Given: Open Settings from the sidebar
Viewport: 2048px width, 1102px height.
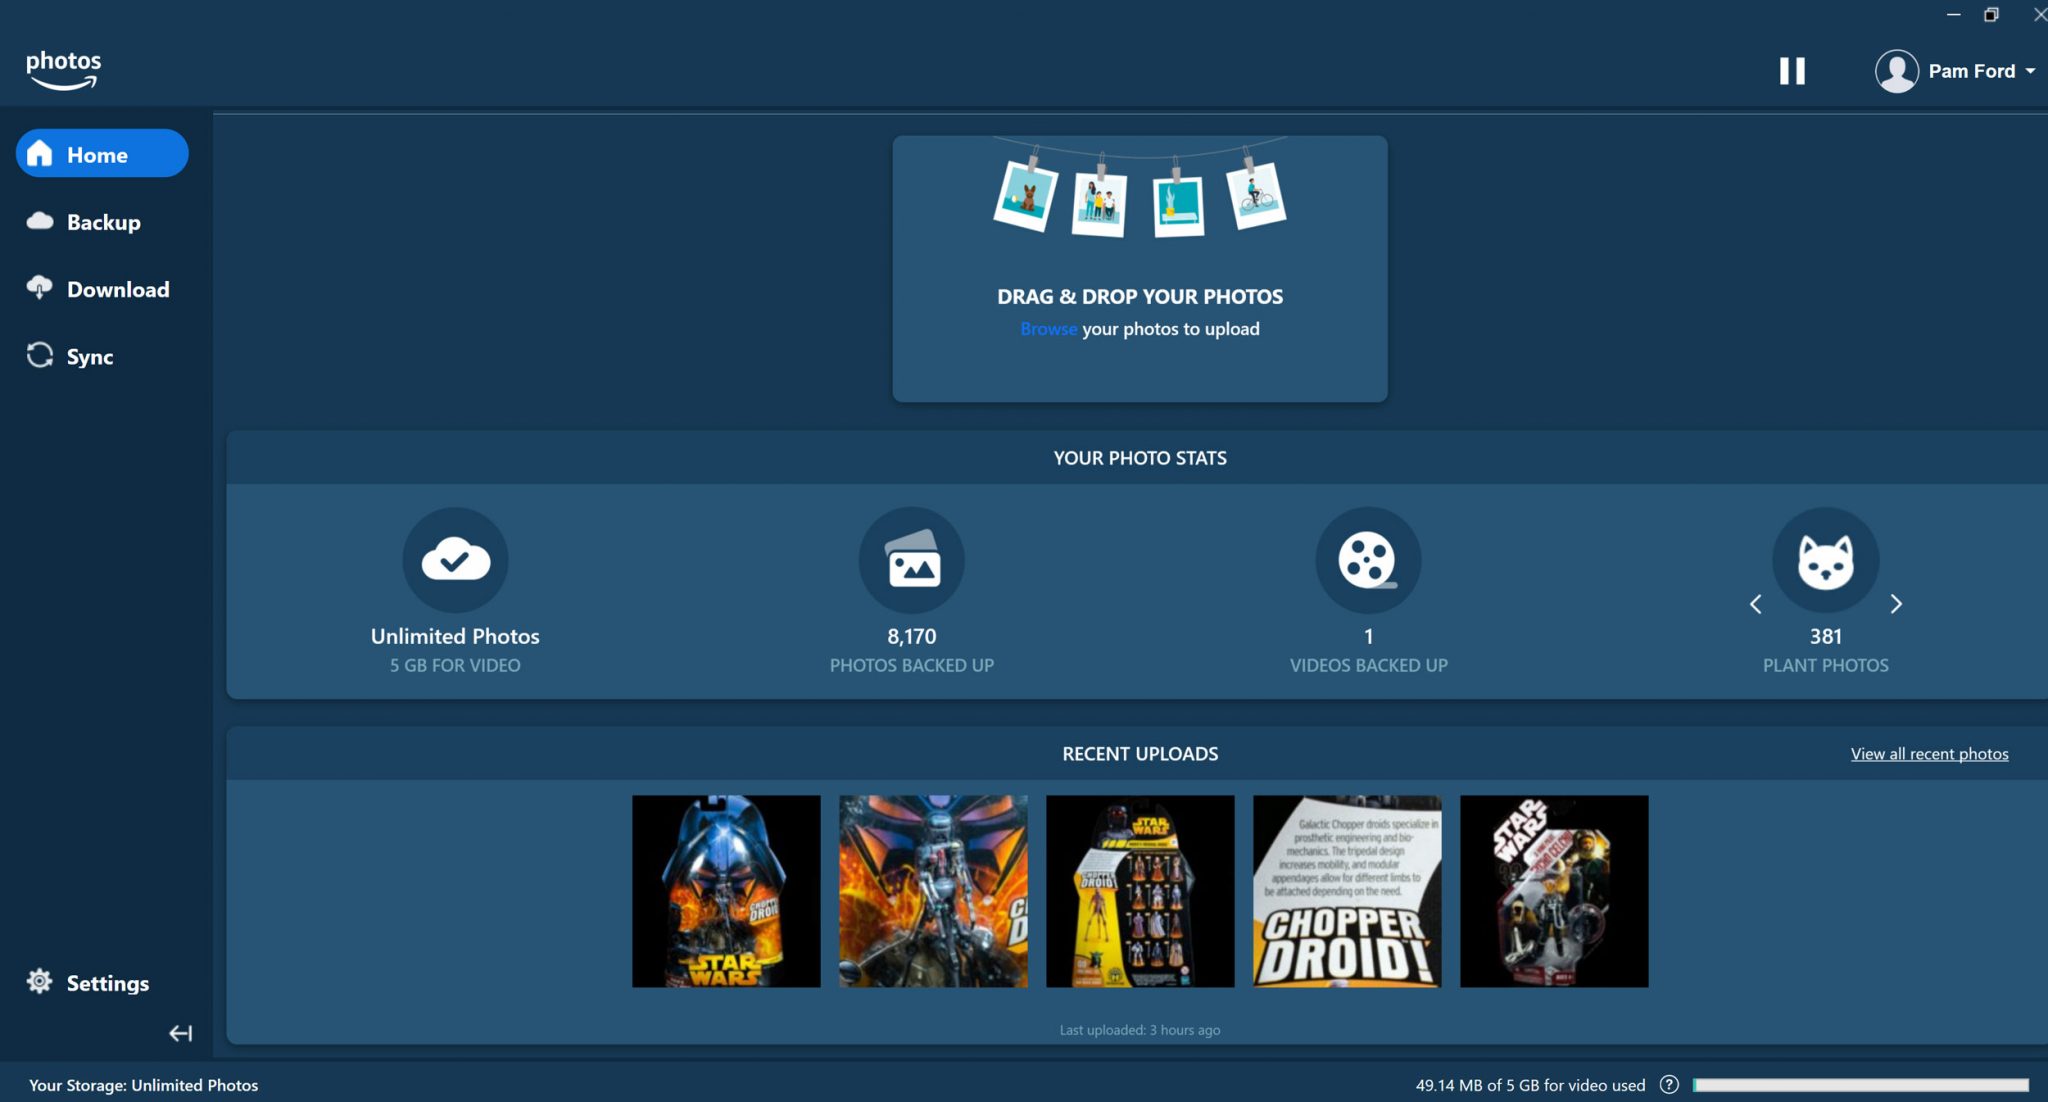Looking at the screenshot, I should pyautogui.click(x=87, y=983).
